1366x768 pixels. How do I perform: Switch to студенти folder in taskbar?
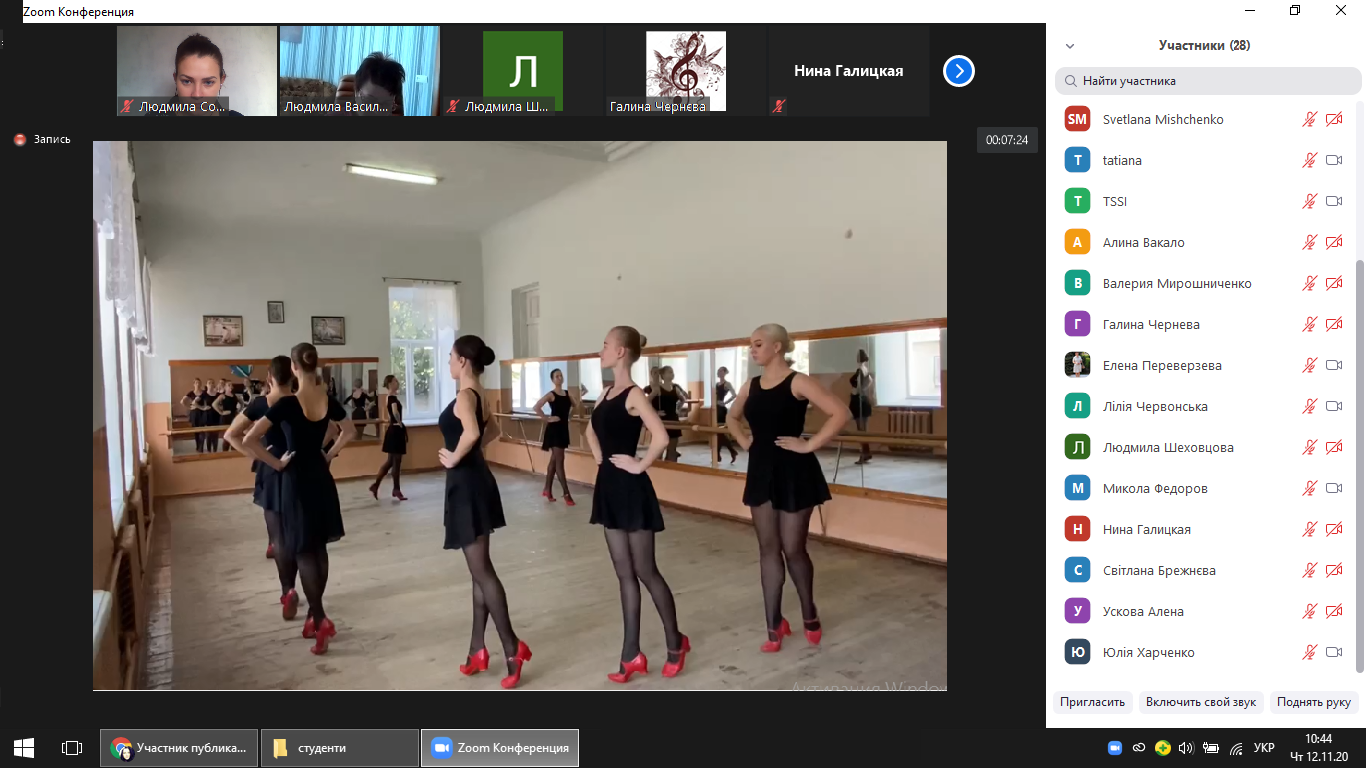(x=340, y=748)
